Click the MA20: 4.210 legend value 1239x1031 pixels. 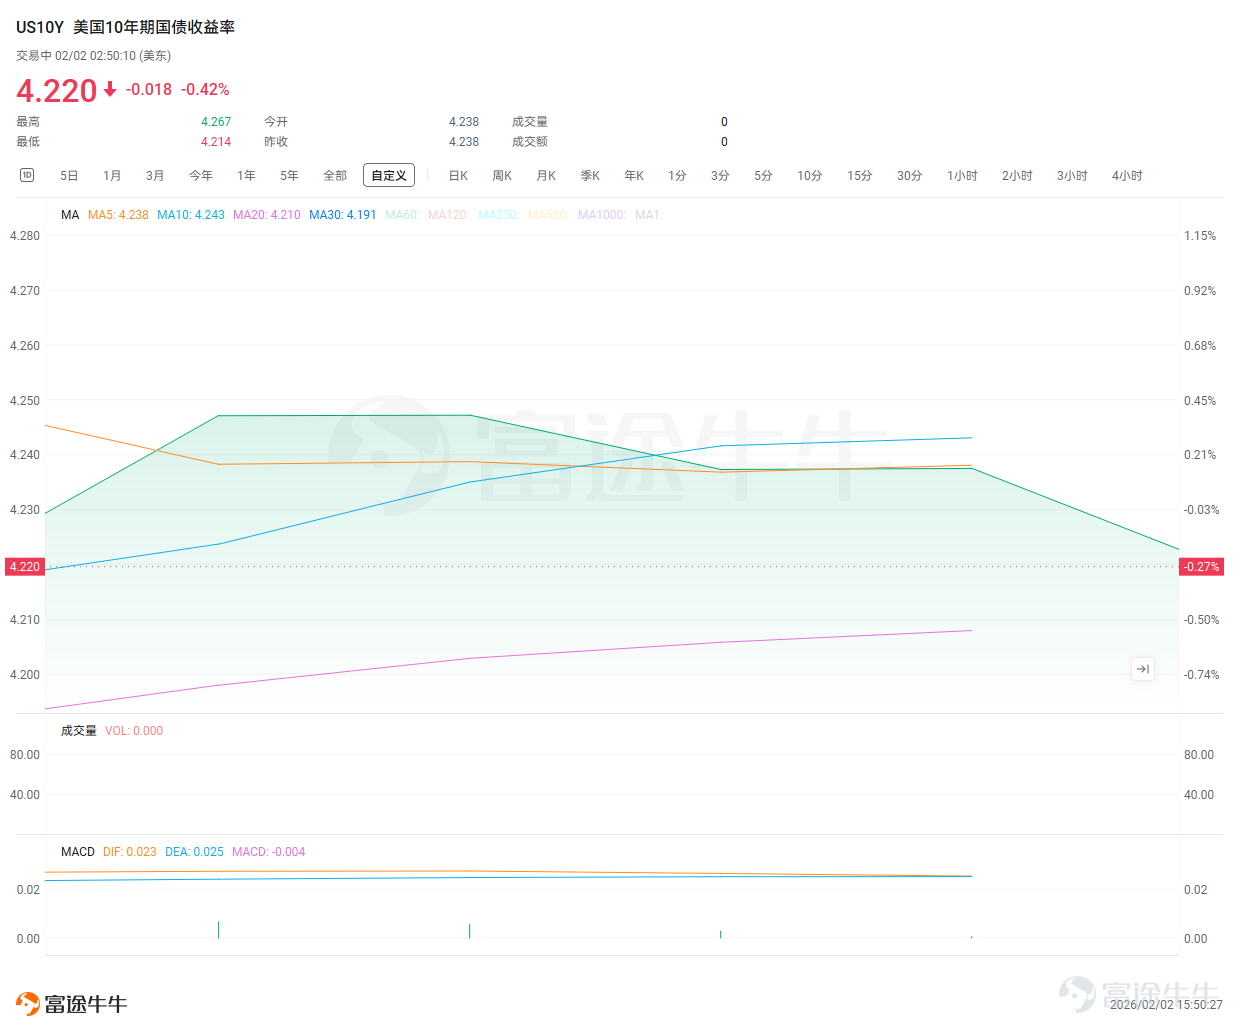[x=267, y=215]
